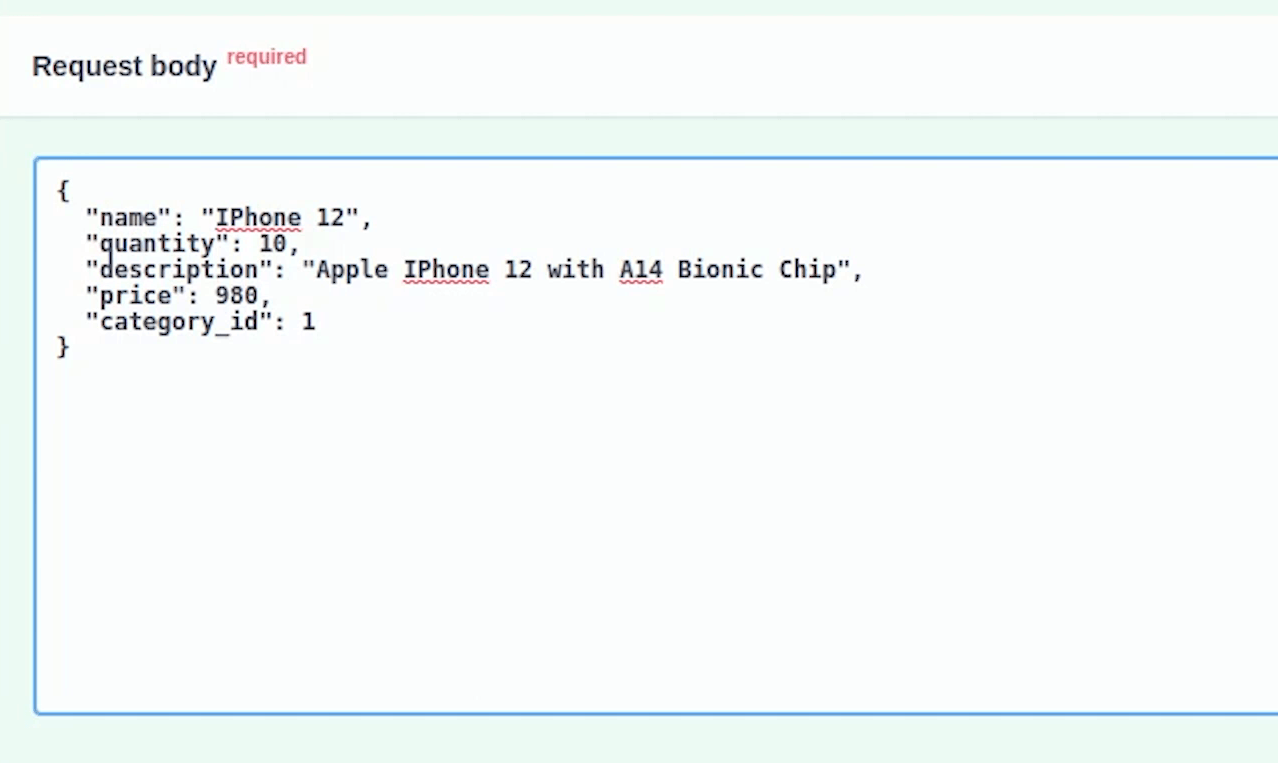
Task: Click the opening curly brace line
Action: click(x=63, y=191)
